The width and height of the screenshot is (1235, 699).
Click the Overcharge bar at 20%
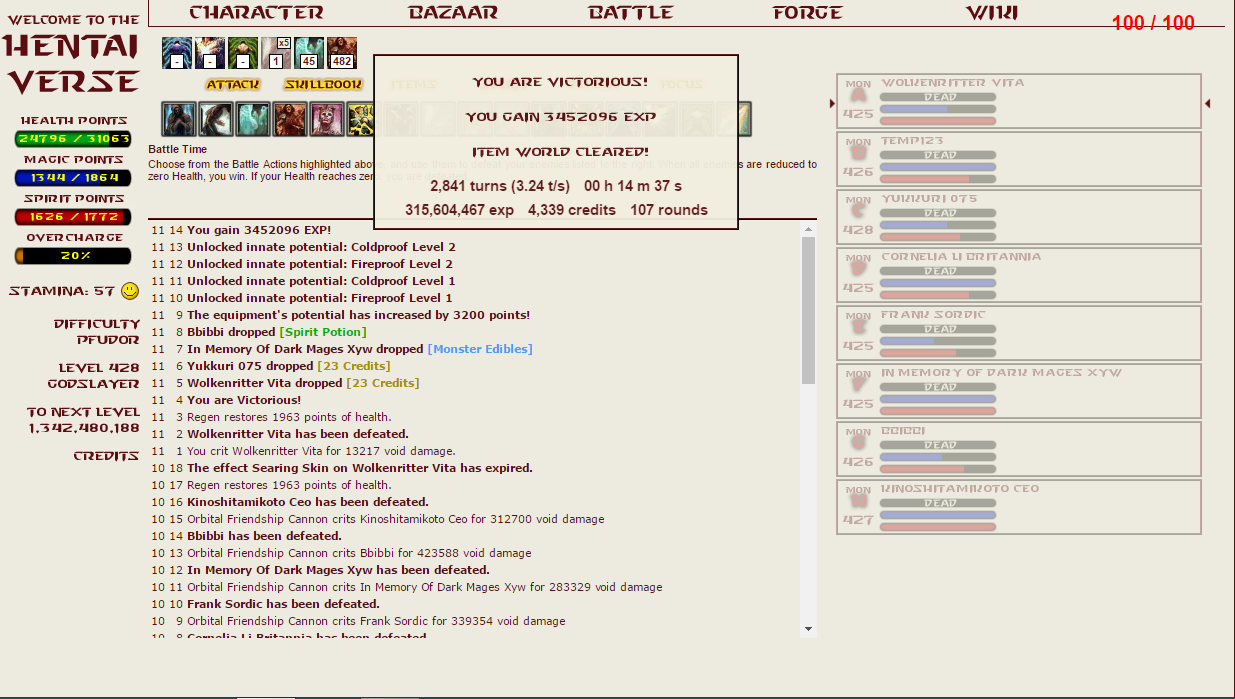click(x=74, y=256)
